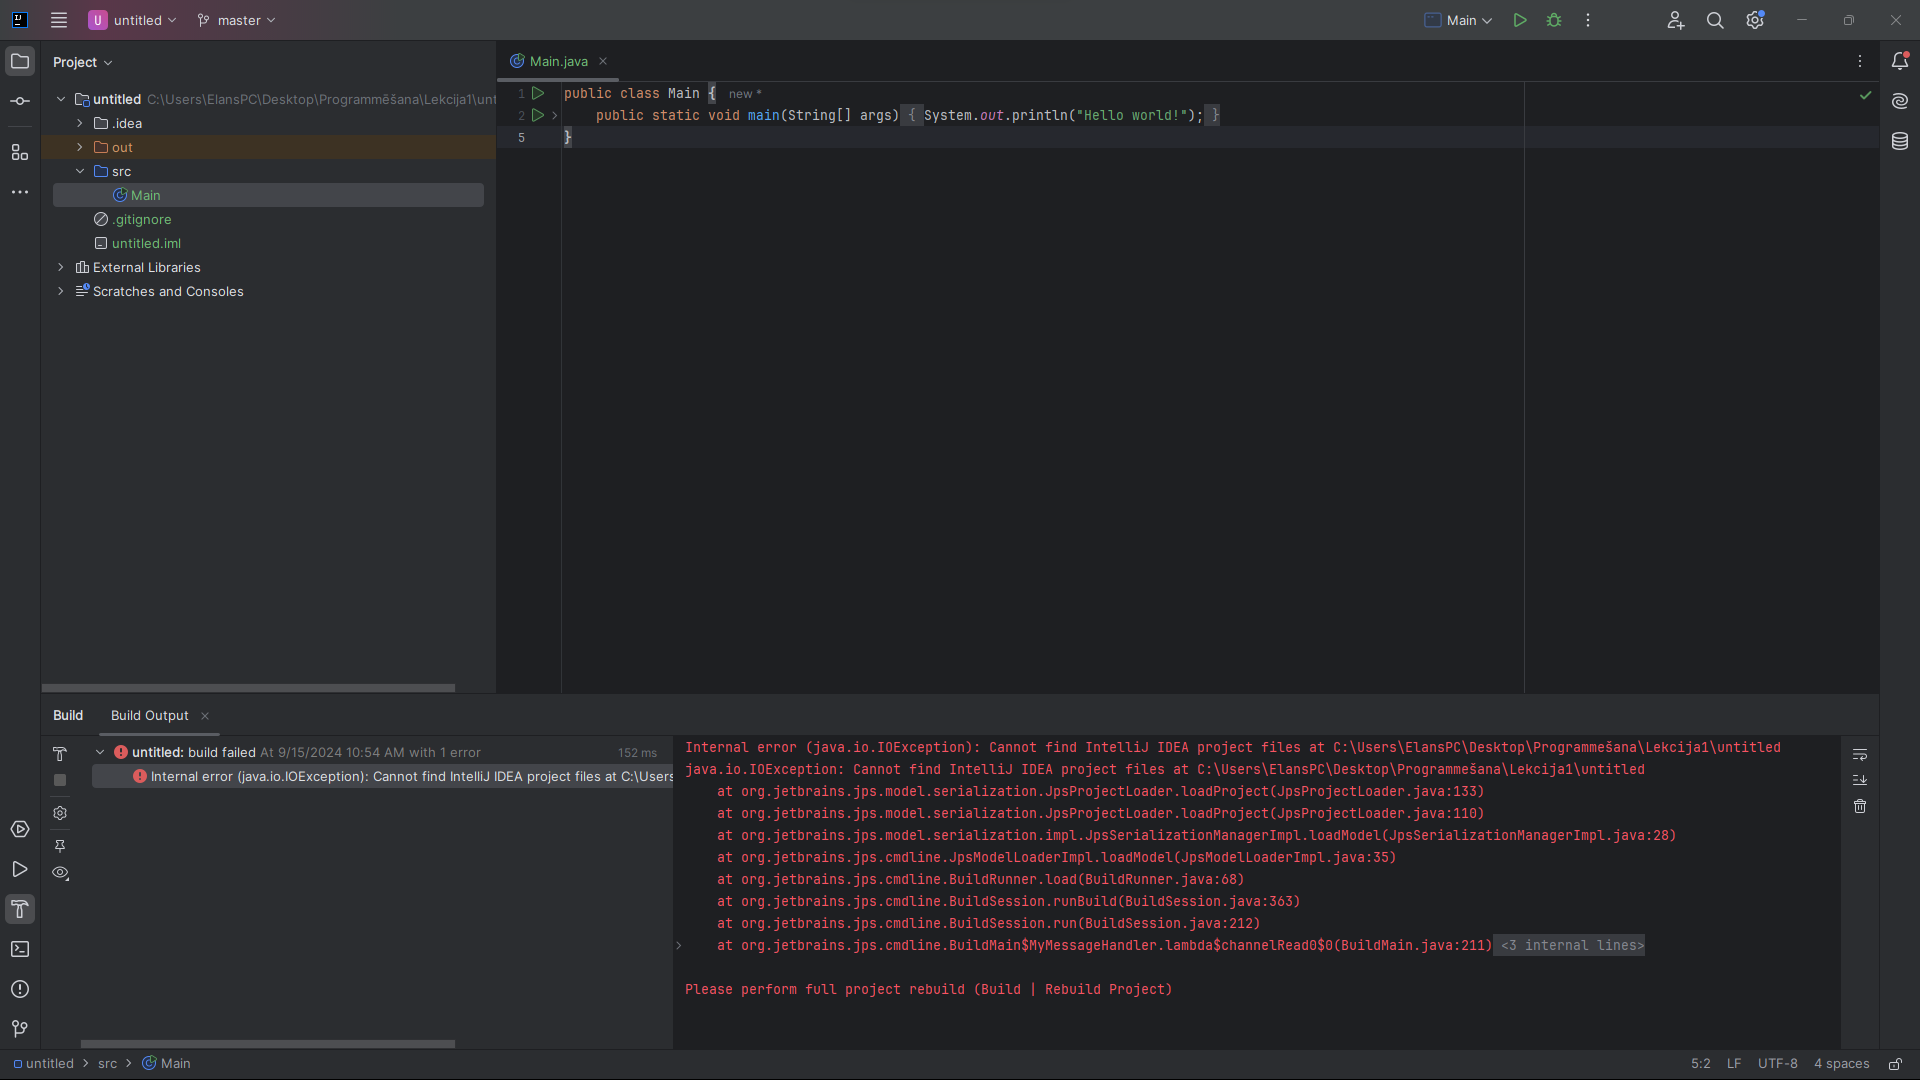
Task: Click the 4 spaces indent setting
Action: pyautogui.click(x=1843, y=1063)
